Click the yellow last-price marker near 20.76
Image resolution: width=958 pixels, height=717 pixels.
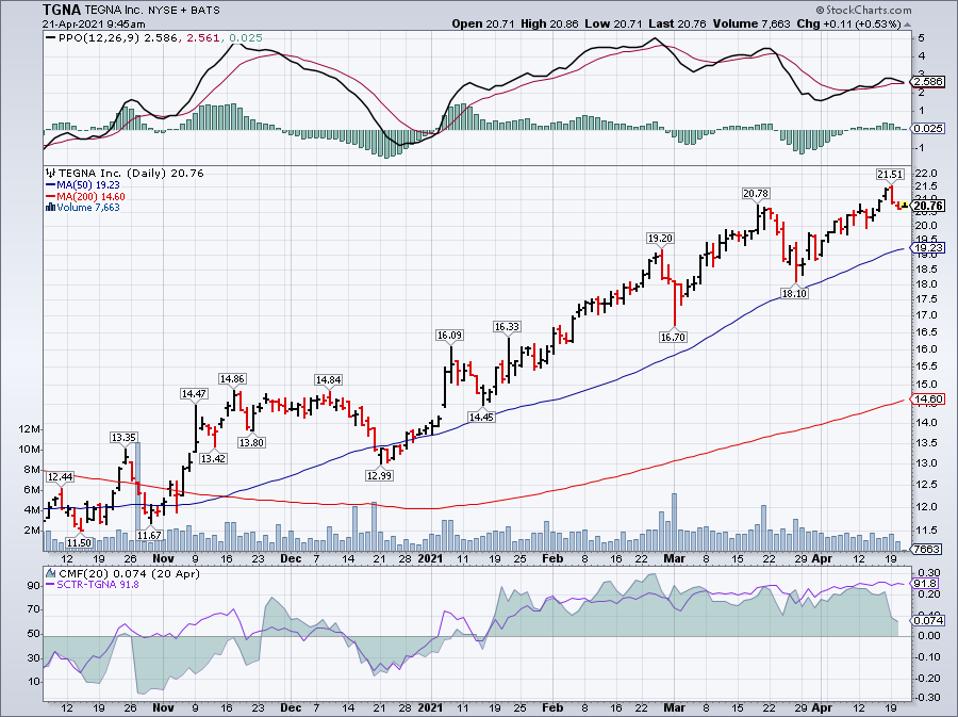point(905,205)
